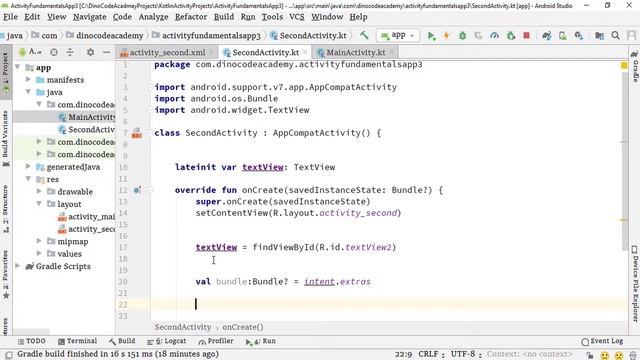Viewport: 640px width, 360px height.
Task: Open the Device File Explorer side panel
Action: (635, 284)
